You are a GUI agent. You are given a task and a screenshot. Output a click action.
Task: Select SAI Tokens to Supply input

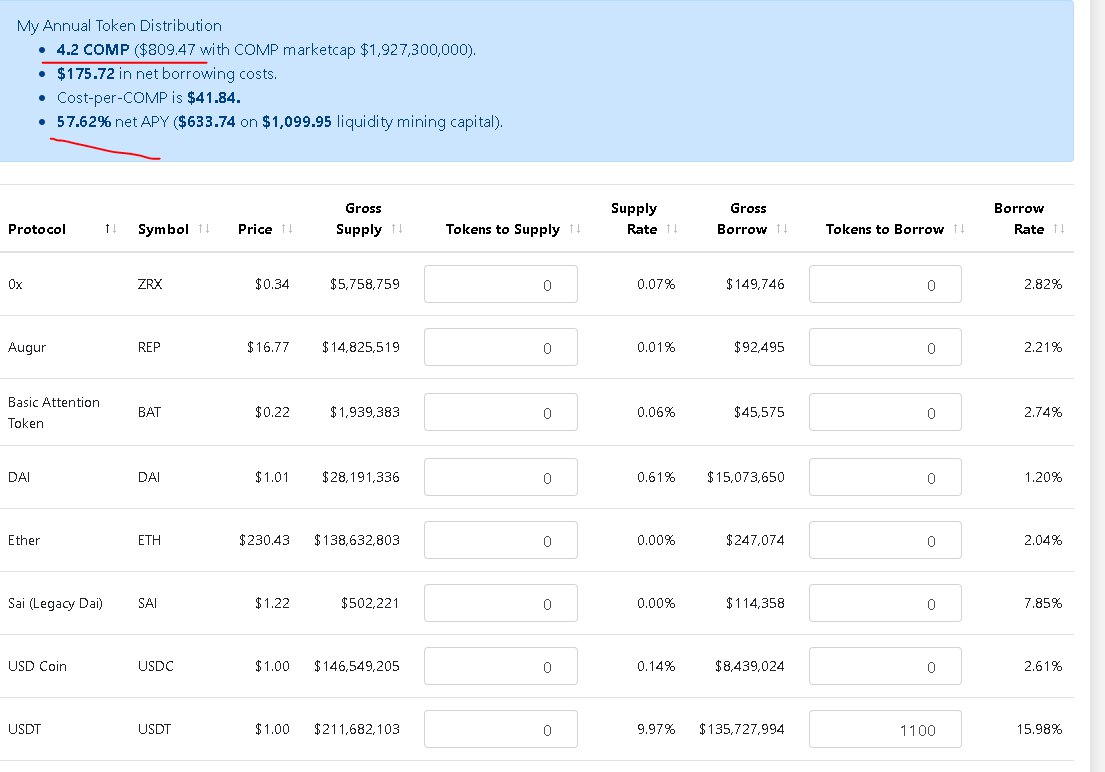(x=500, y=603)
